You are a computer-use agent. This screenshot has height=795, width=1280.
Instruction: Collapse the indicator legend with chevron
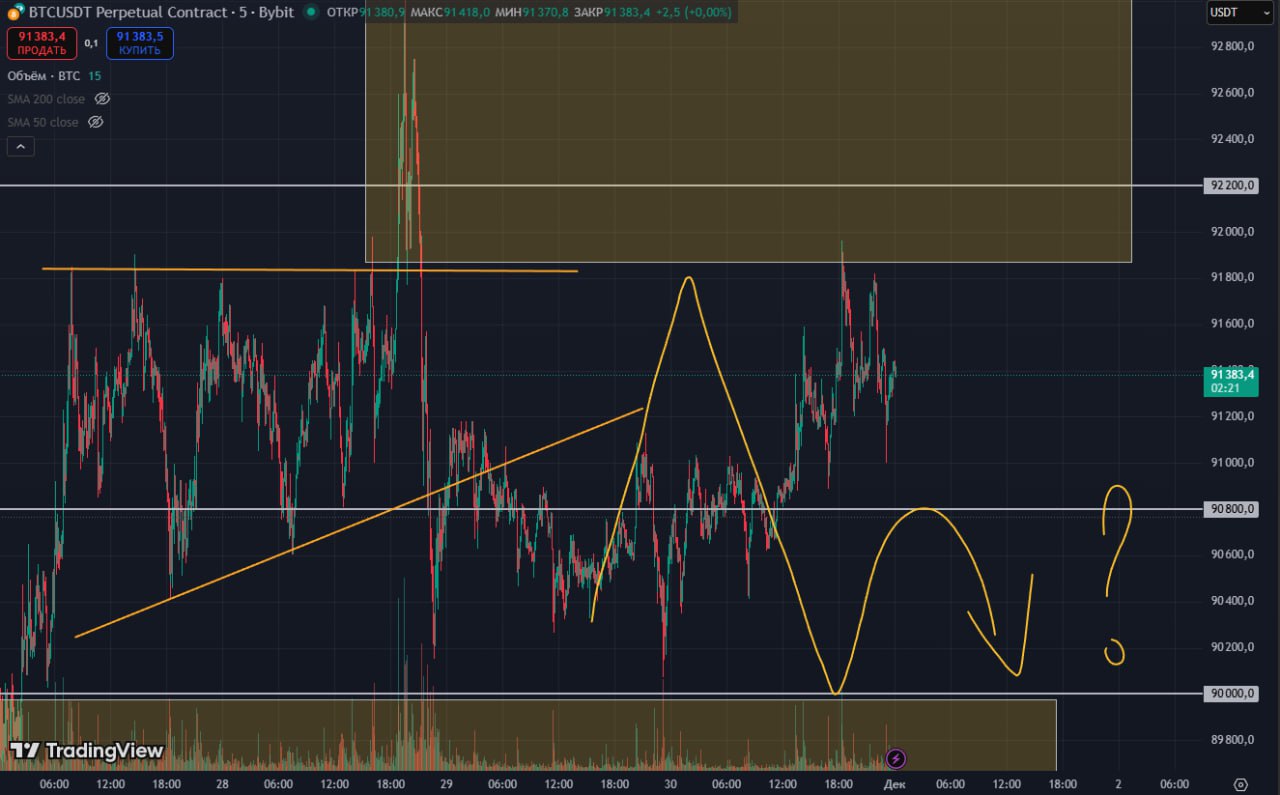(20, 147)
